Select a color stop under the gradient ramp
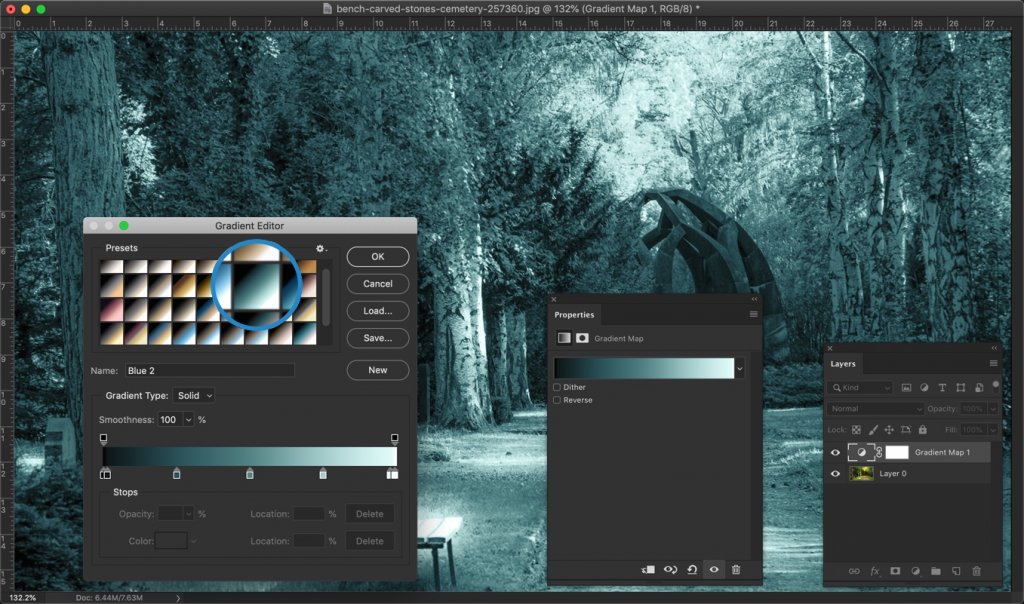This screenshot has height=604, width=1024. [176, 474]
